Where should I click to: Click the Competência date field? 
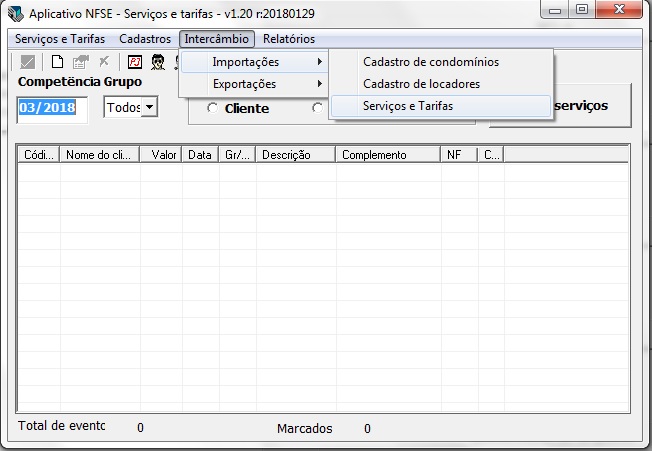pos(52,108)
